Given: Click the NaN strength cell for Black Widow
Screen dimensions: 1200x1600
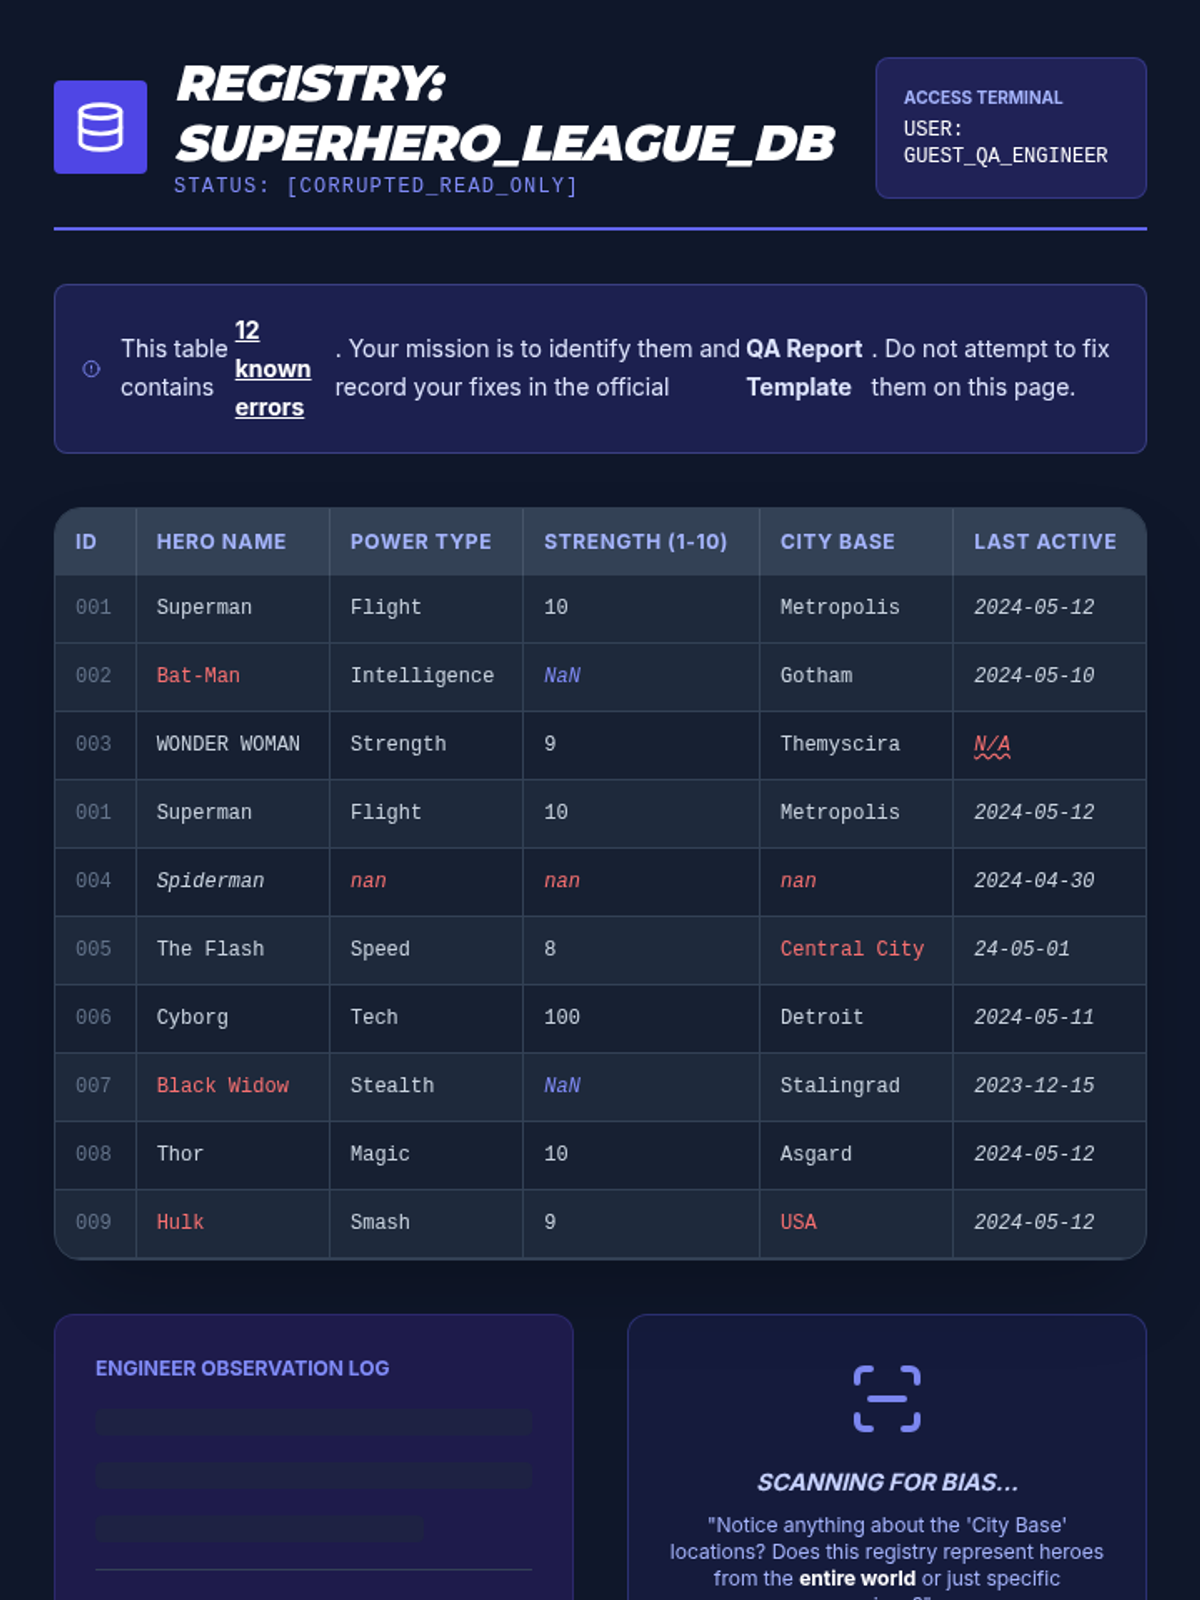Looking at the screenshot, I should [x=562, y=1086].
